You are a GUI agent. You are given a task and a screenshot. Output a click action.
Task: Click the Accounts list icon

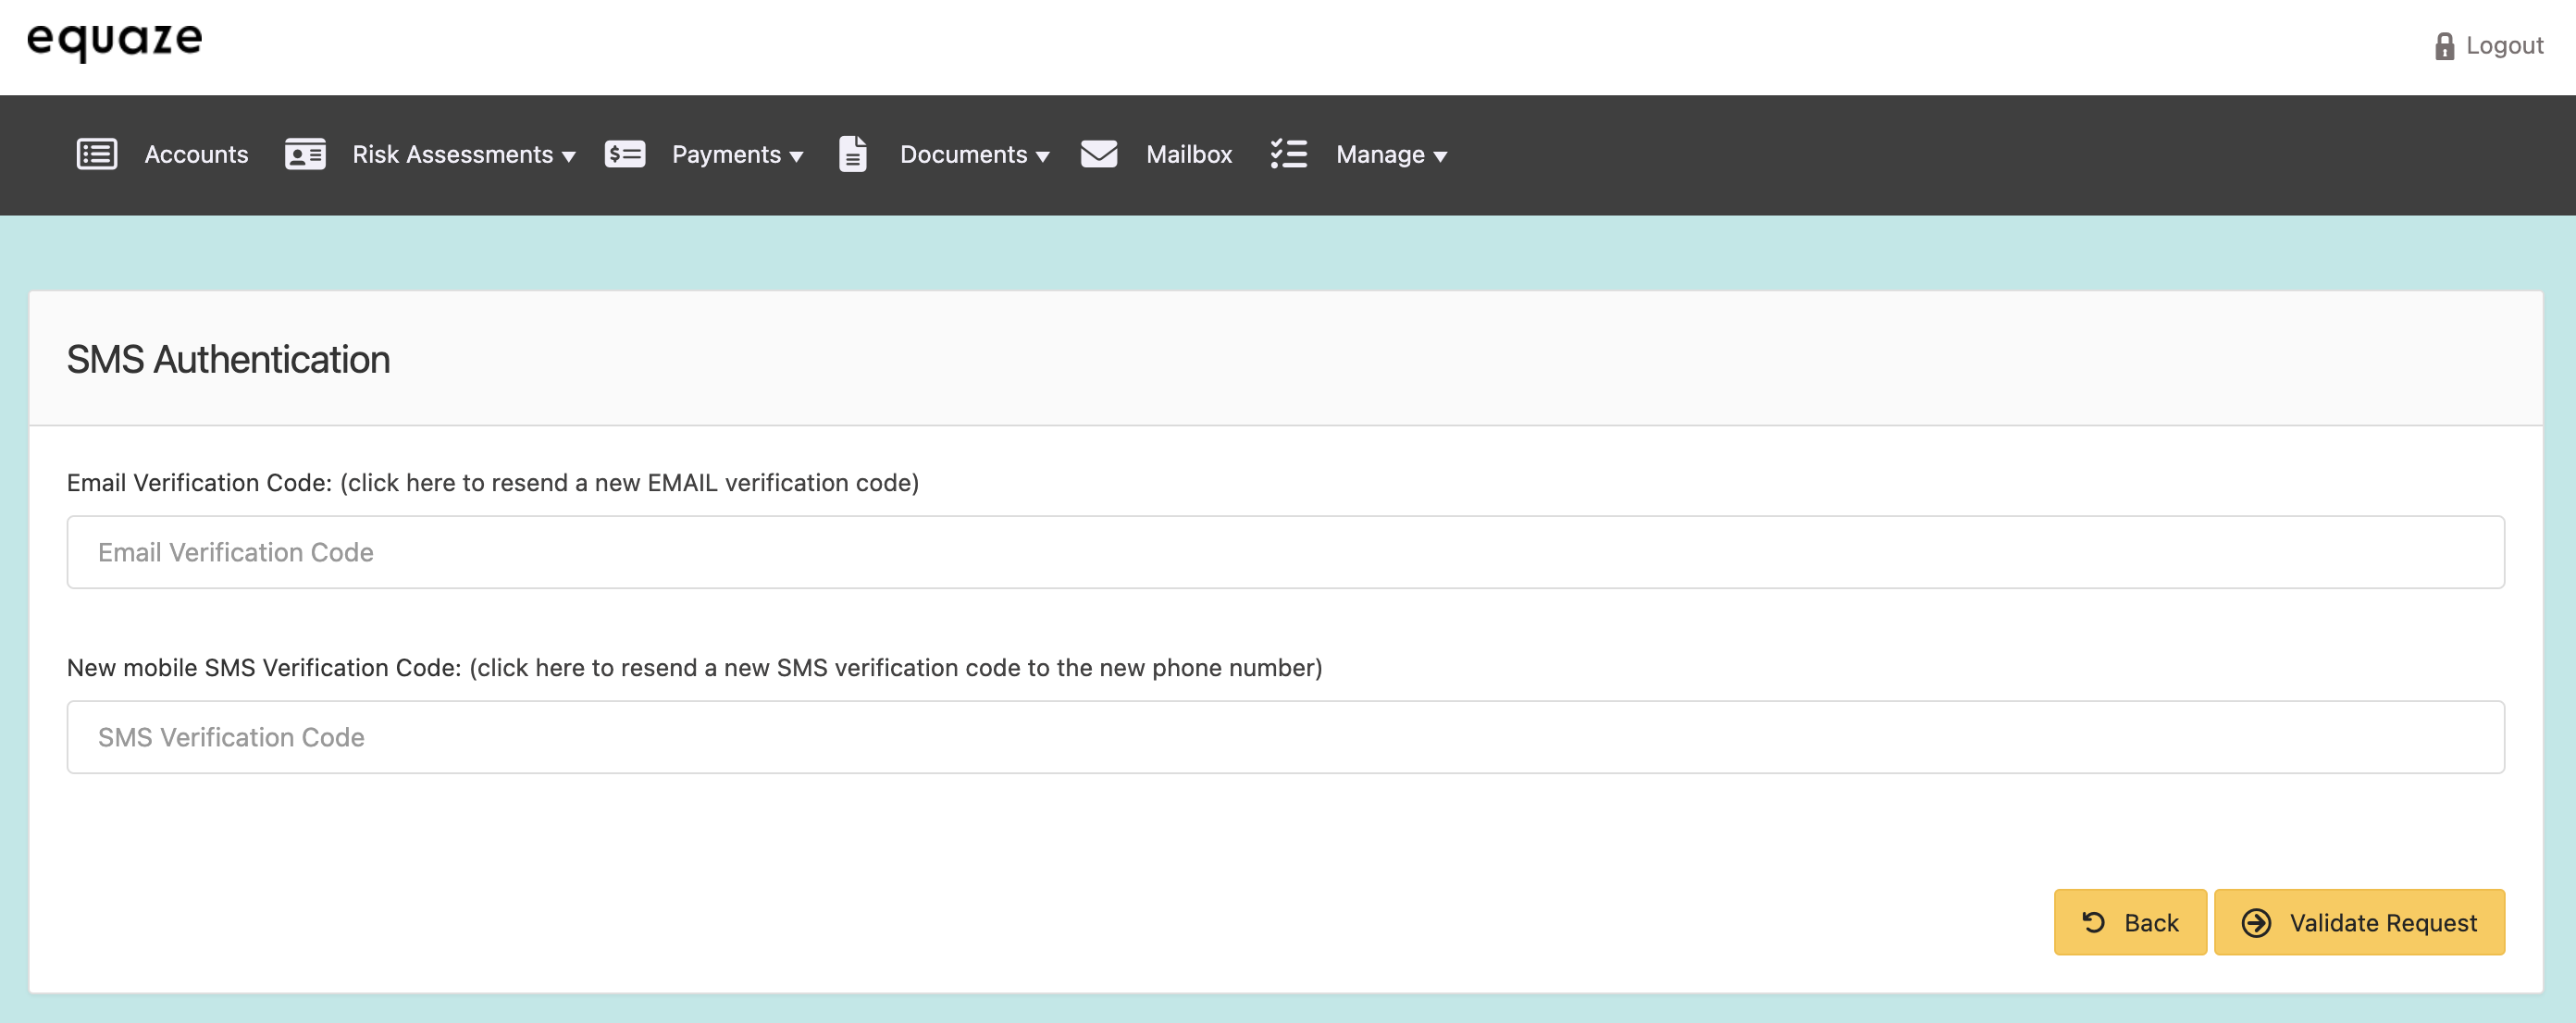coord(97,154)
